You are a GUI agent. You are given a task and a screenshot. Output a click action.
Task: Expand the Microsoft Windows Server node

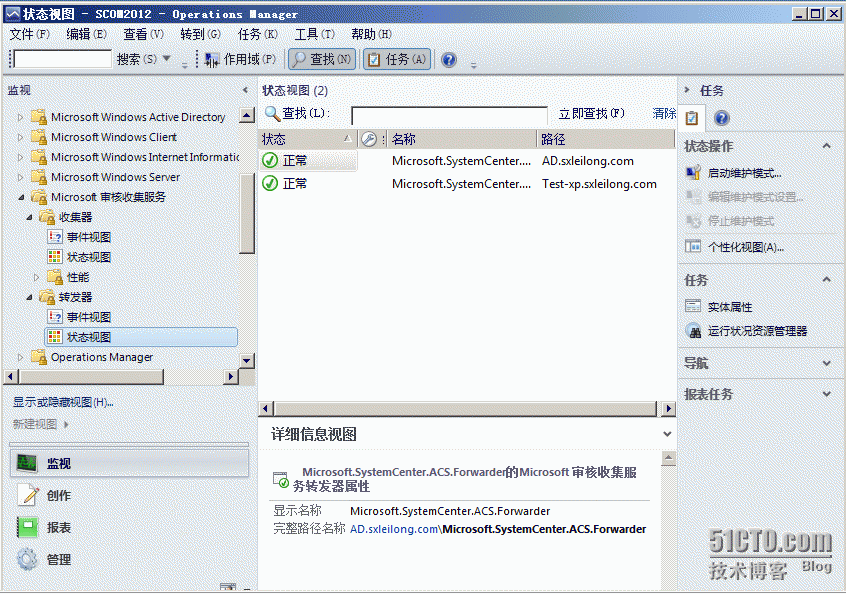21,177
